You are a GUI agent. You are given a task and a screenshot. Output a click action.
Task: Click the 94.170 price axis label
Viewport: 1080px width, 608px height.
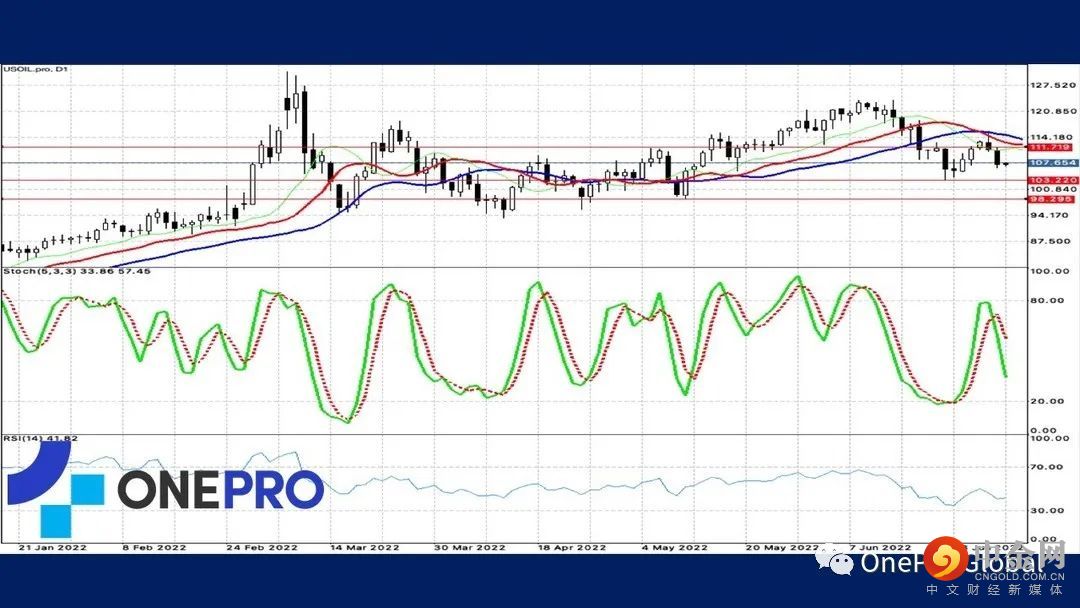(1049, 215)
